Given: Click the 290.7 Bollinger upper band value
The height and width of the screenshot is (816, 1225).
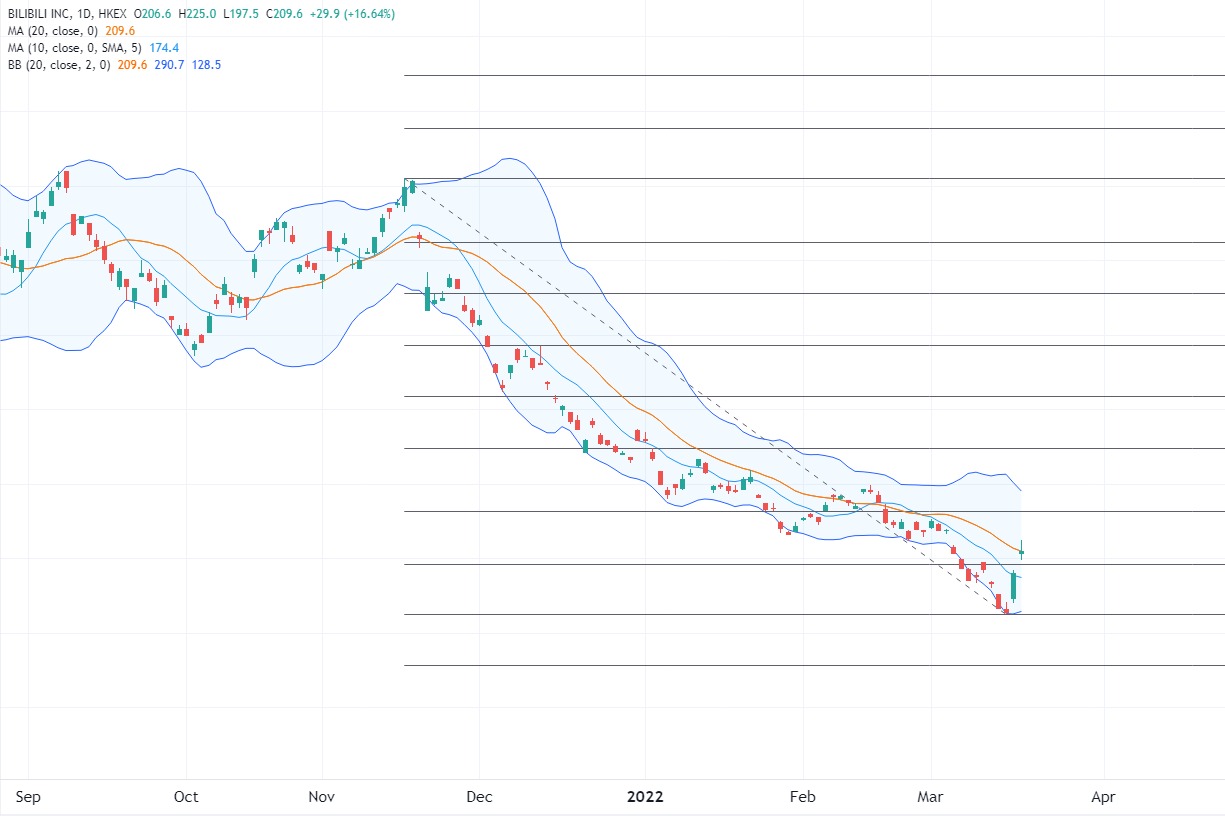Looking at the screenshot, I should (x=169, y=64).
